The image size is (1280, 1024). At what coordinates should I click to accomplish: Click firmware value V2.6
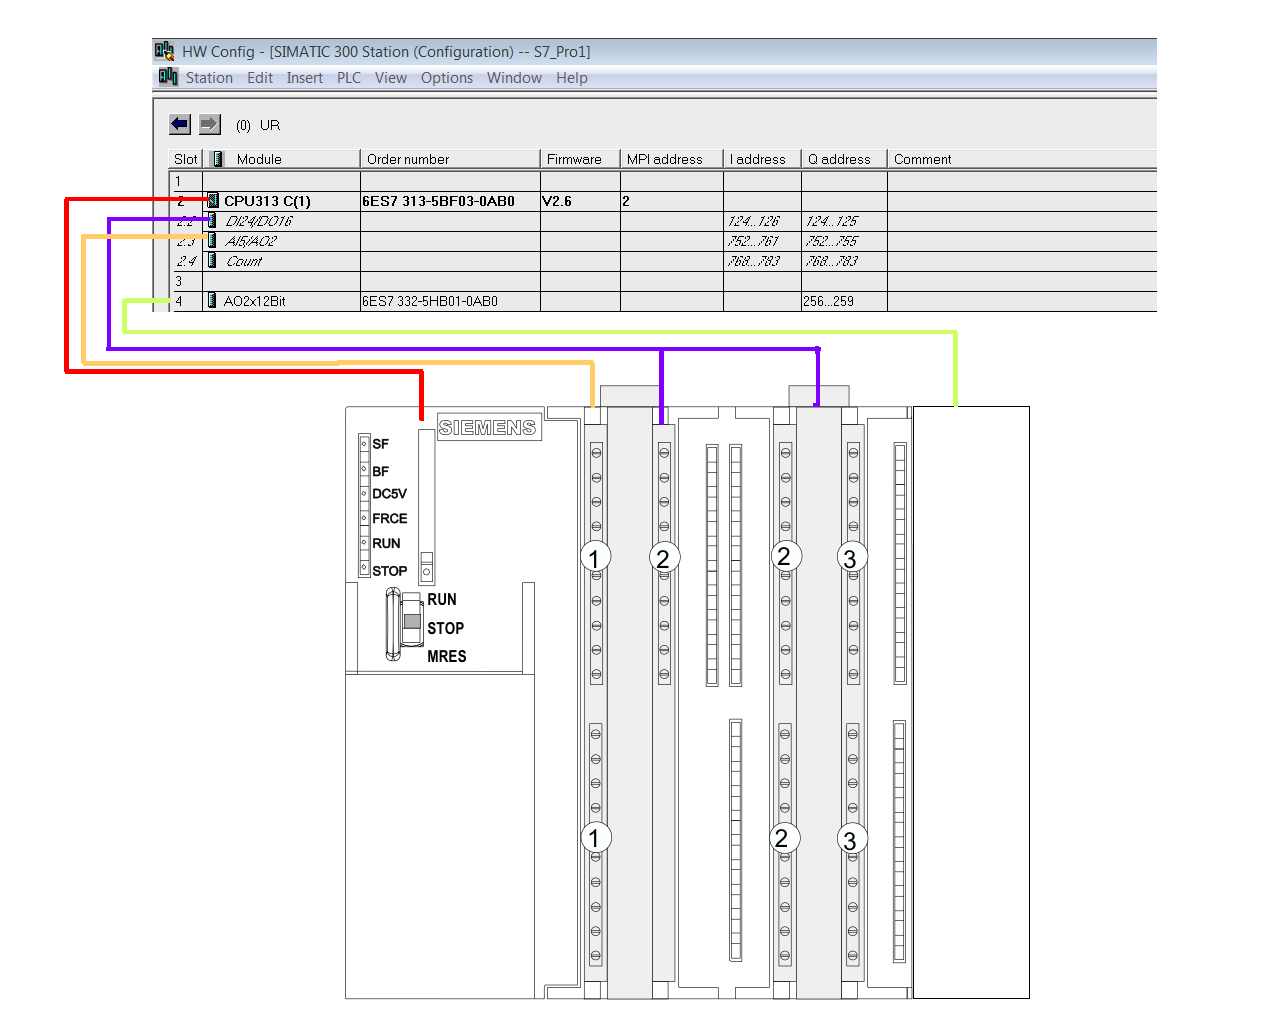(557, 201)
